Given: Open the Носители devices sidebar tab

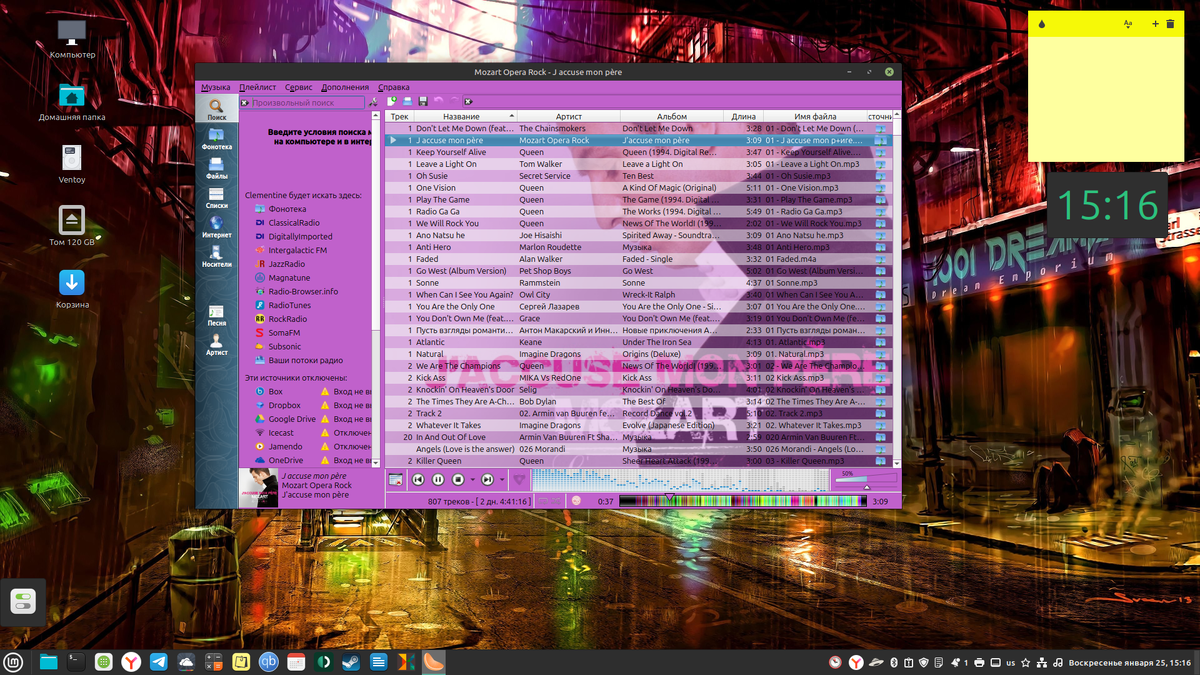Looking at the screenshot, I should click(216, 257).
